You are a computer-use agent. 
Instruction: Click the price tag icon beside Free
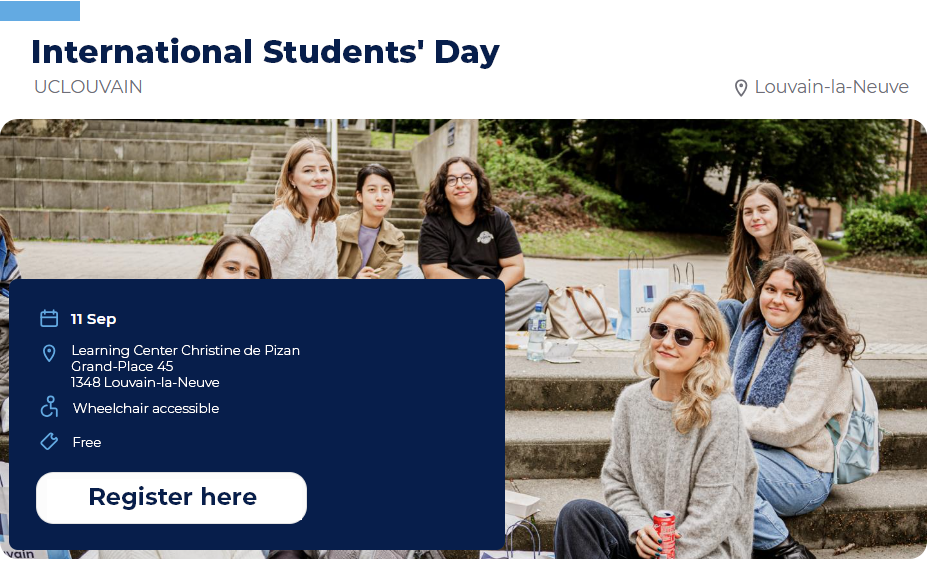pos(49,442)
